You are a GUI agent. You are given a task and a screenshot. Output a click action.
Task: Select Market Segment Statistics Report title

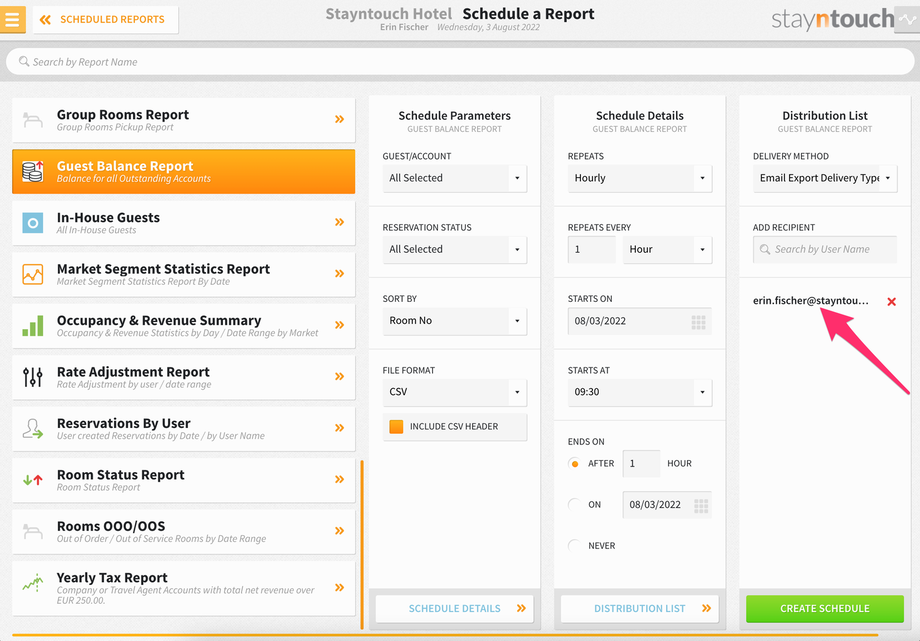163,269
